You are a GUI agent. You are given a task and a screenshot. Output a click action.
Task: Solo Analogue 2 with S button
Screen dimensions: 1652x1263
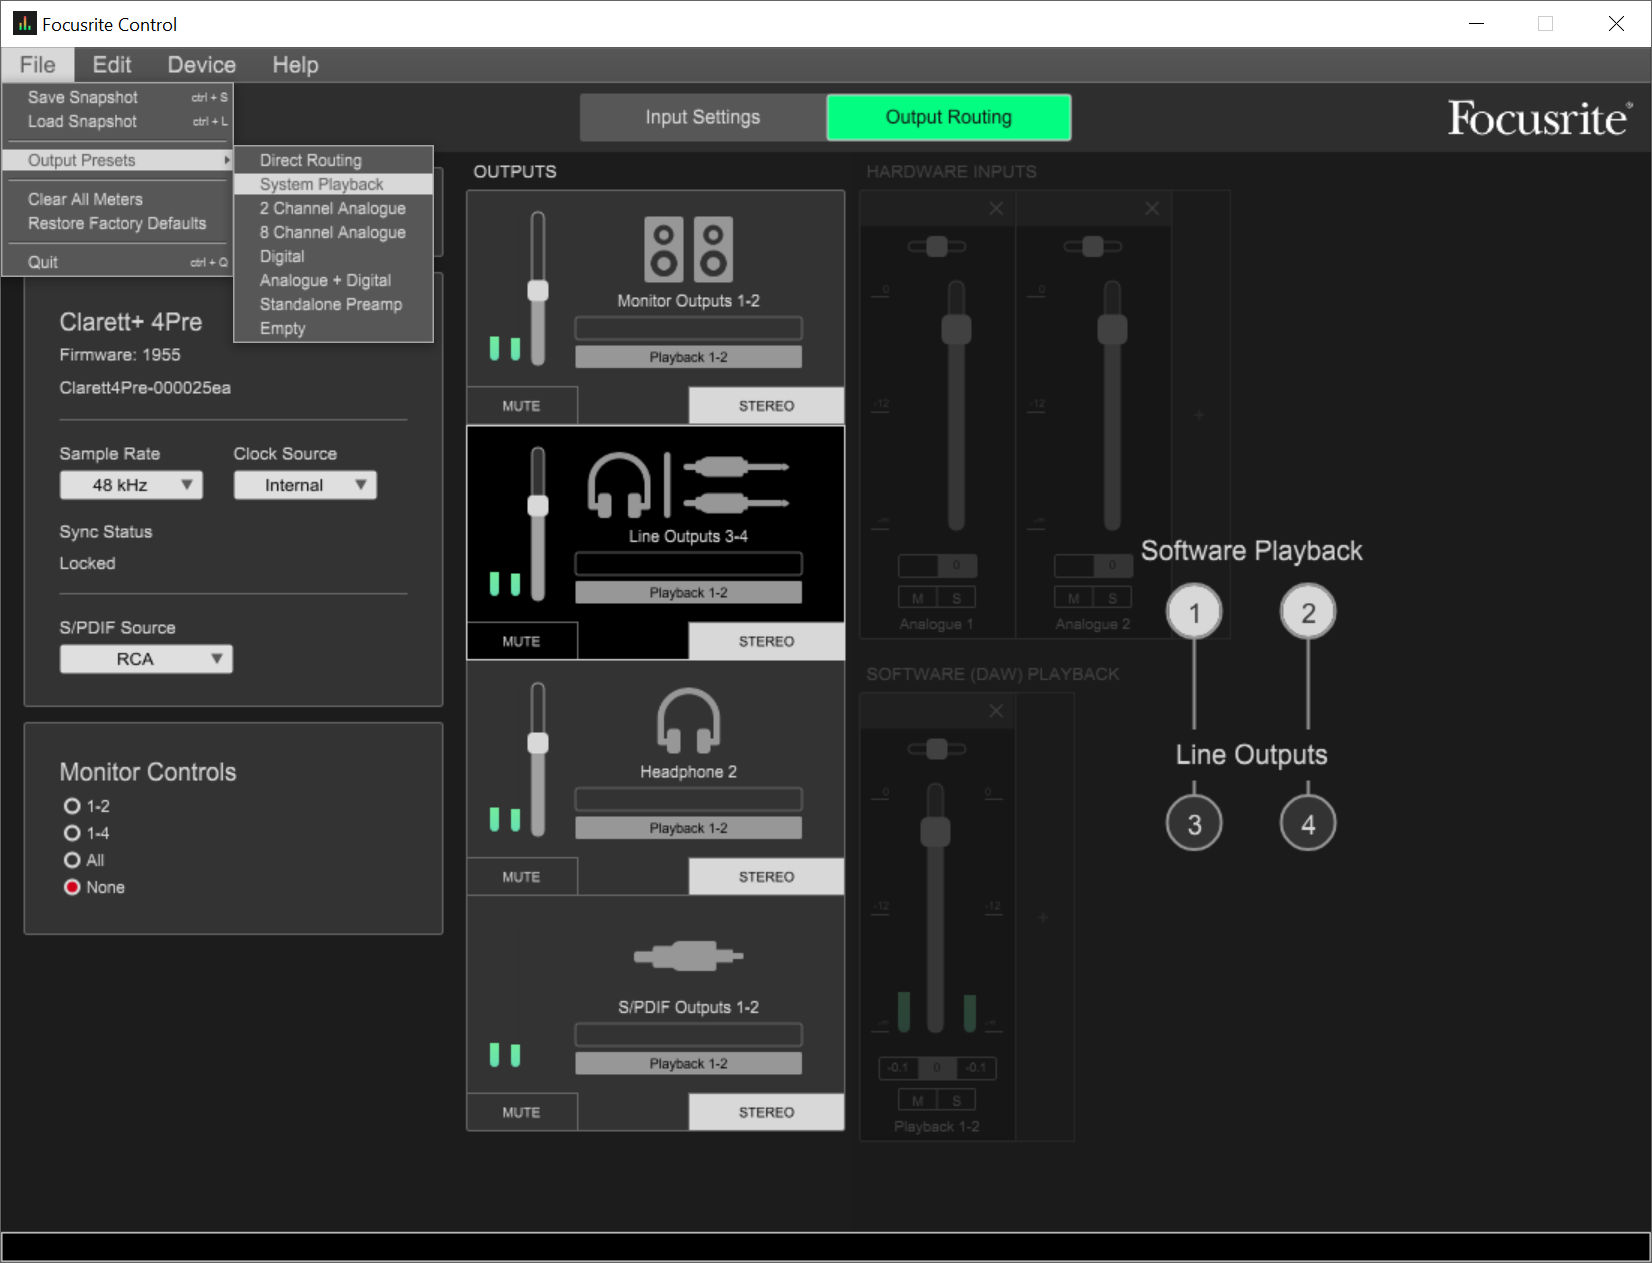pos(1112,598)
